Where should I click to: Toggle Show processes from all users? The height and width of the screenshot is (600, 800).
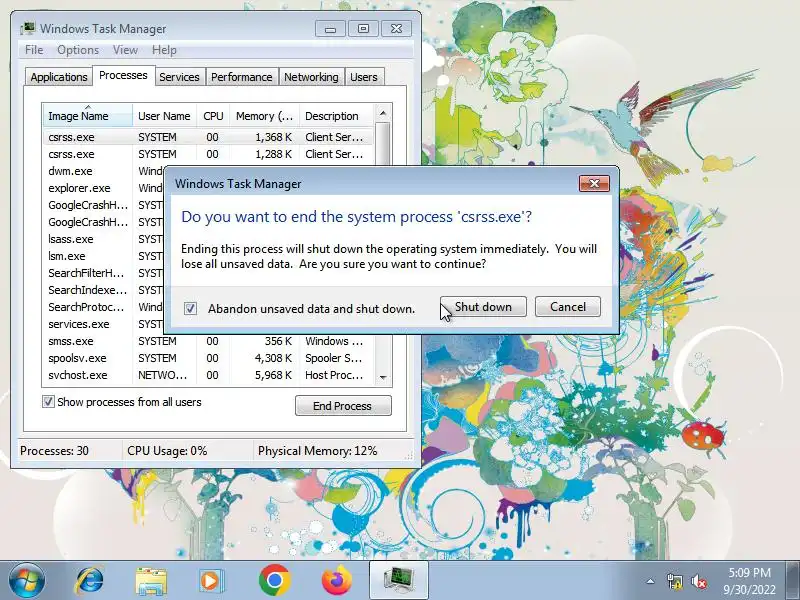48,402
